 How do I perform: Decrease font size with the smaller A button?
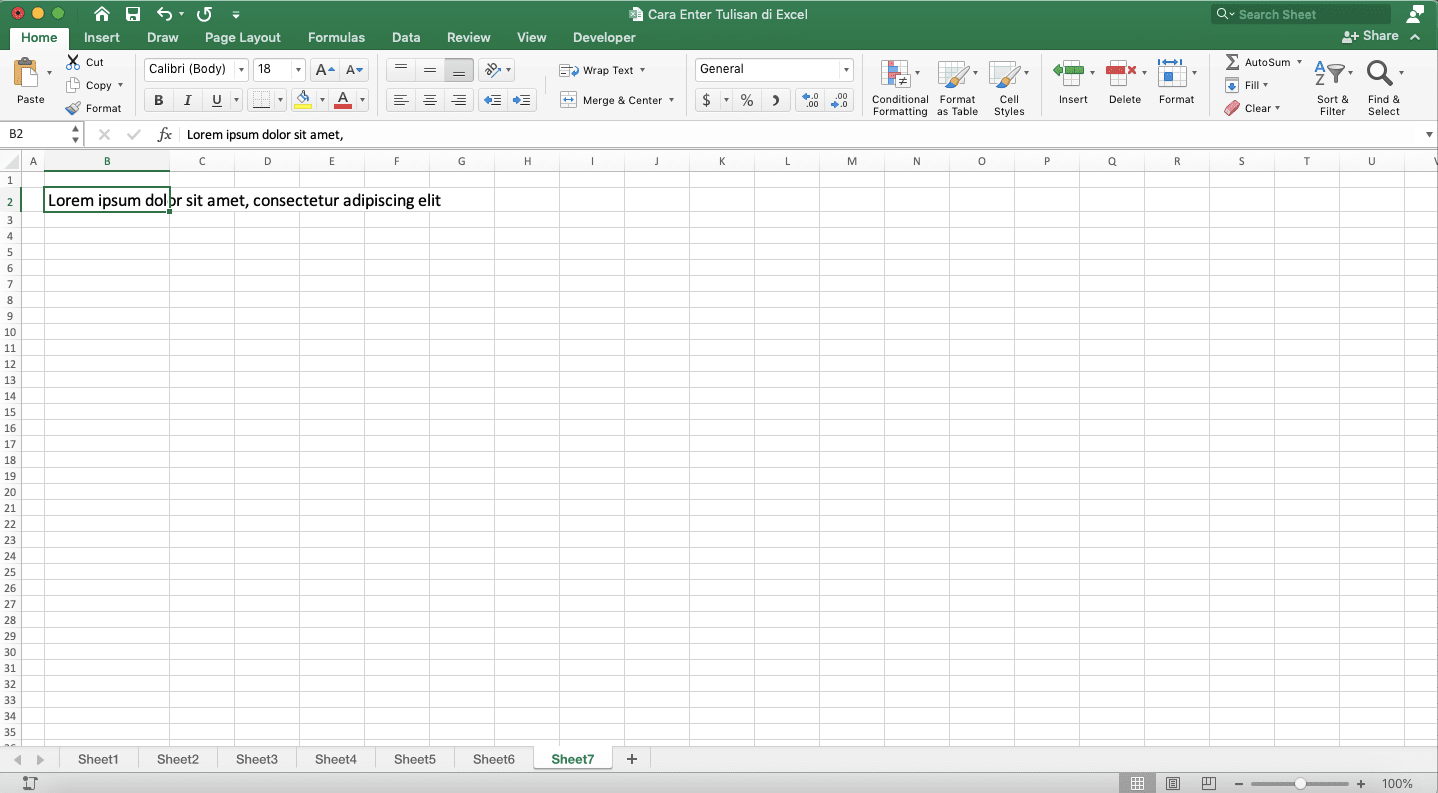click(354, 69)
